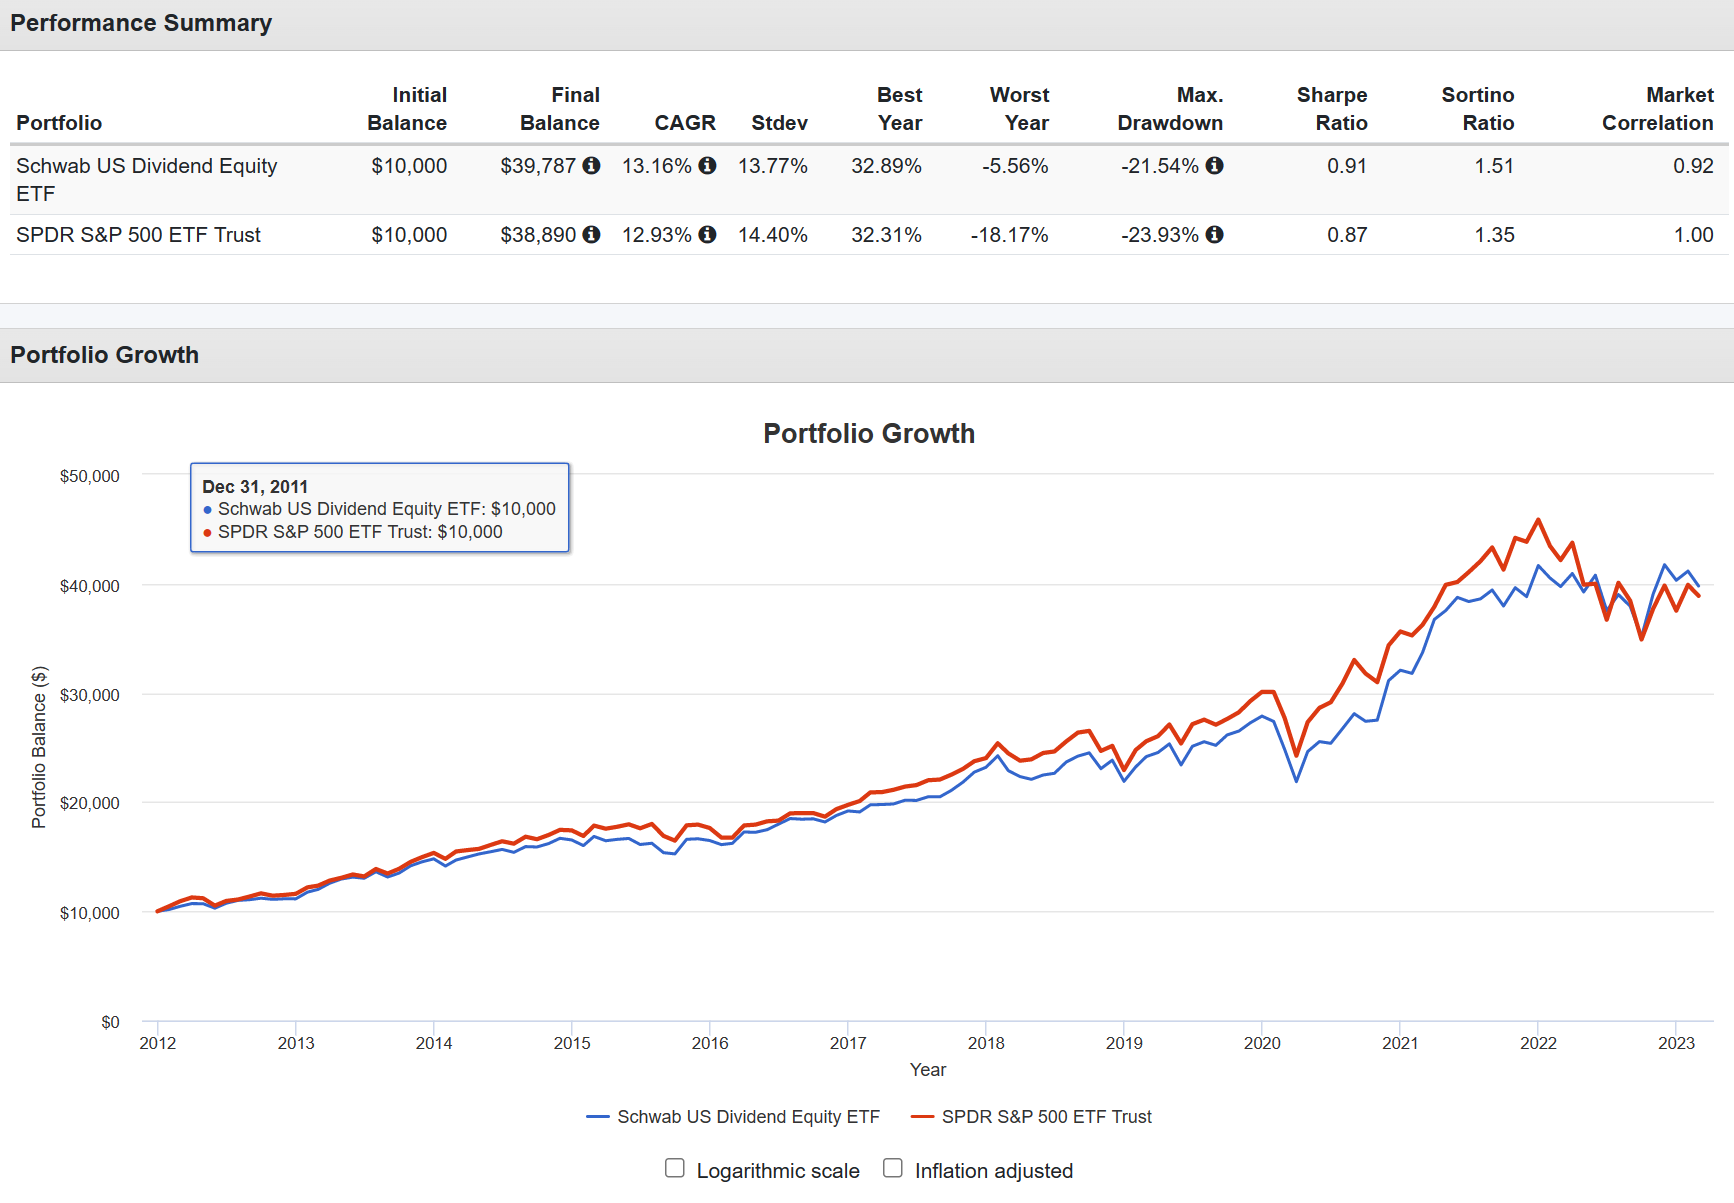Click info icon beside Schwab CAGR 13.16%
The image size is (1734, 1203).
coord(707,165)
